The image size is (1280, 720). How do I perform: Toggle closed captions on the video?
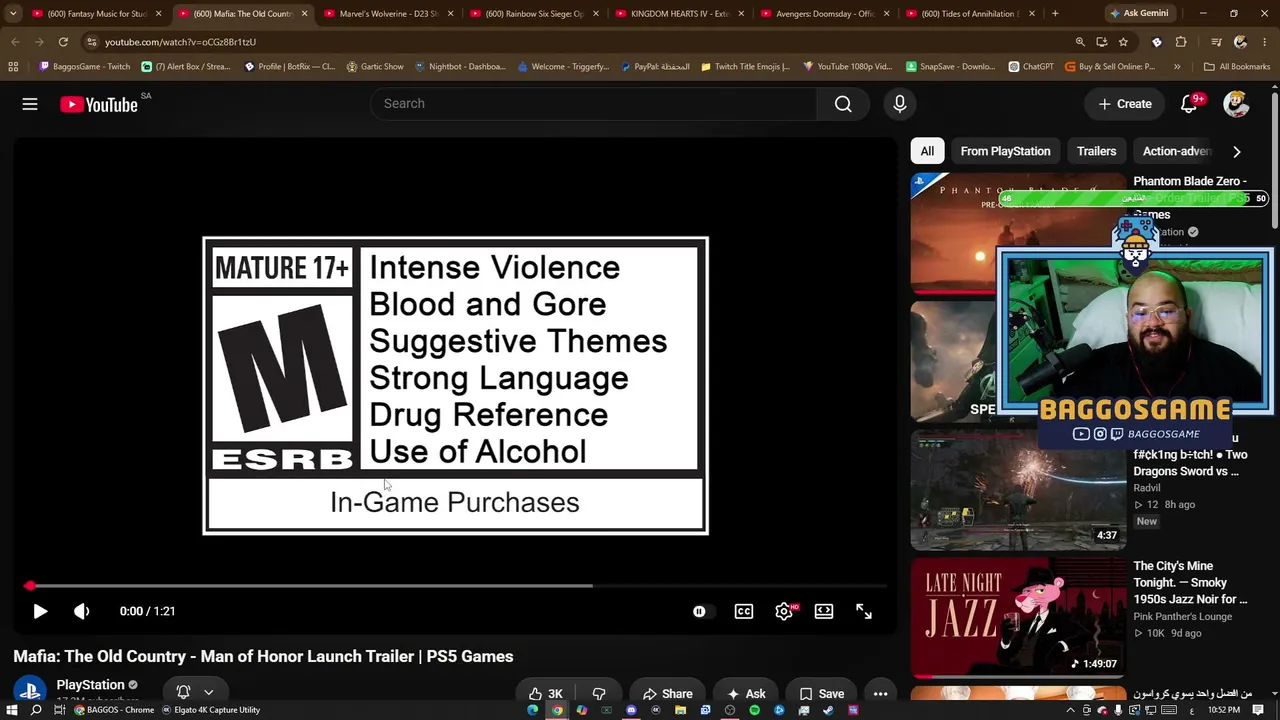click(x=744, y=611)
